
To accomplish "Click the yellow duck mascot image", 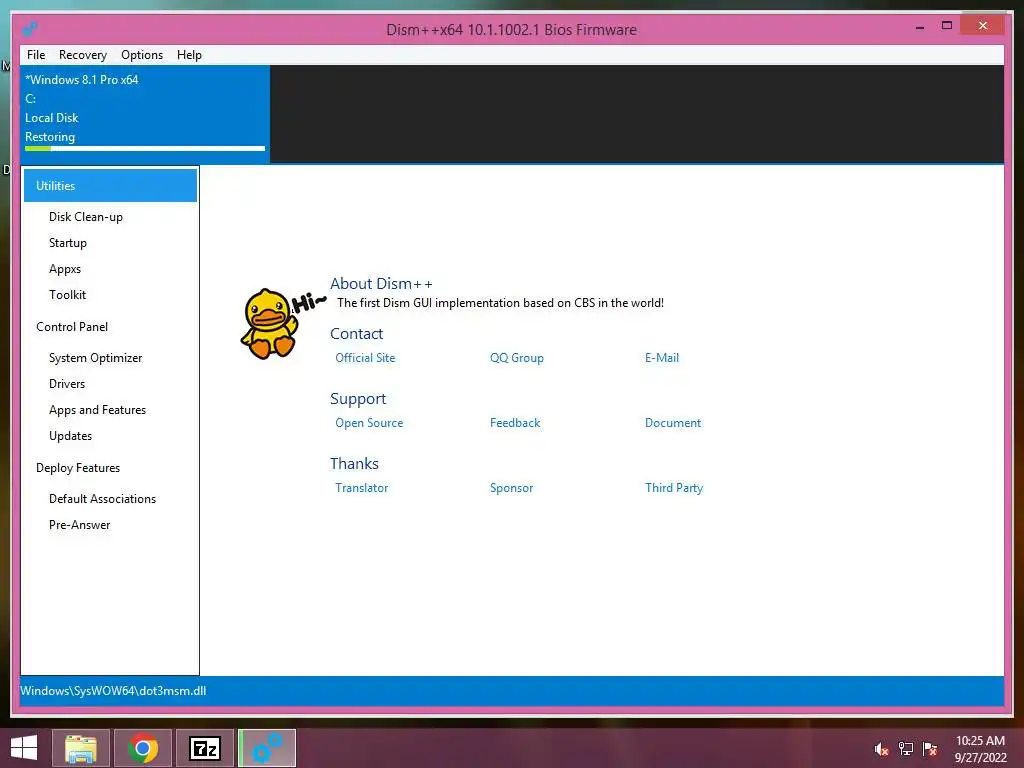I will (268, 323).
